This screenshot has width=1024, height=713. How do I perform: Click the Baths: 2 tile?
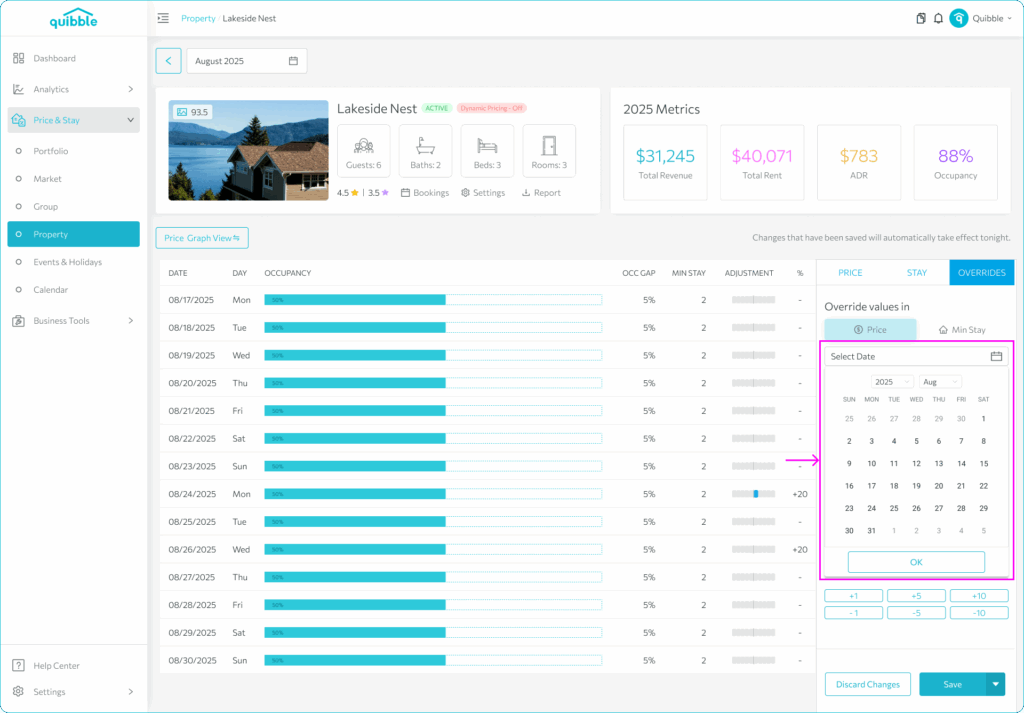coord(425,151)
